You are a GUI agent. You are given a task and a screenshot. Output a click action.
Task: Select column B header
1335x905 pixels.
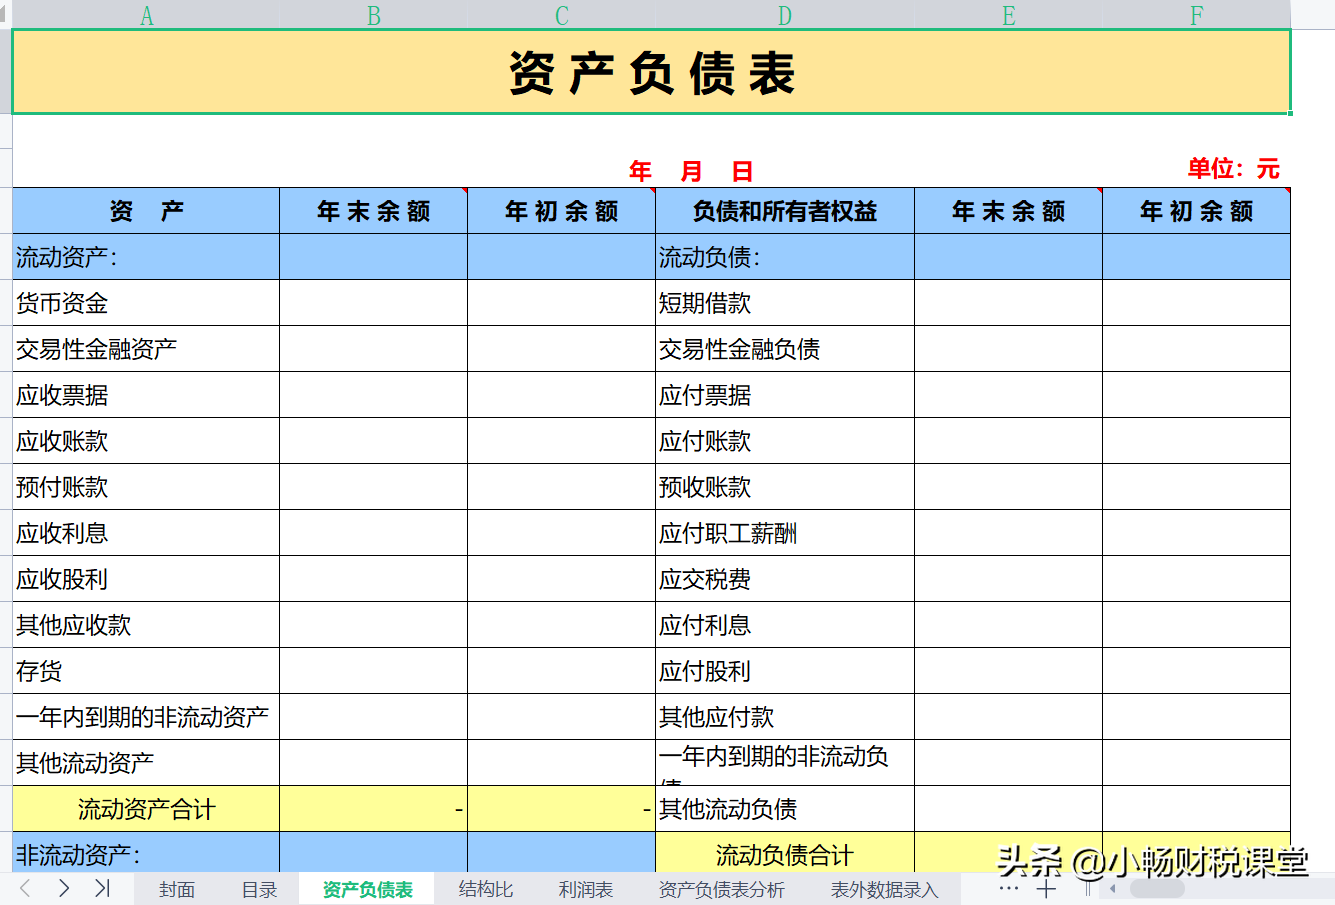373,15
